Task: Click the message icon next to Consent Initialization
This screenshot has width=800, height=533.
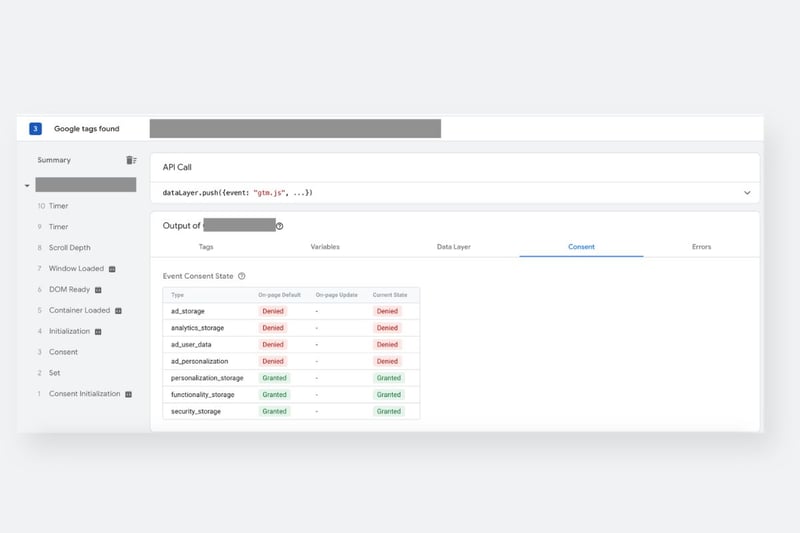Action: [x=129, y=394]
